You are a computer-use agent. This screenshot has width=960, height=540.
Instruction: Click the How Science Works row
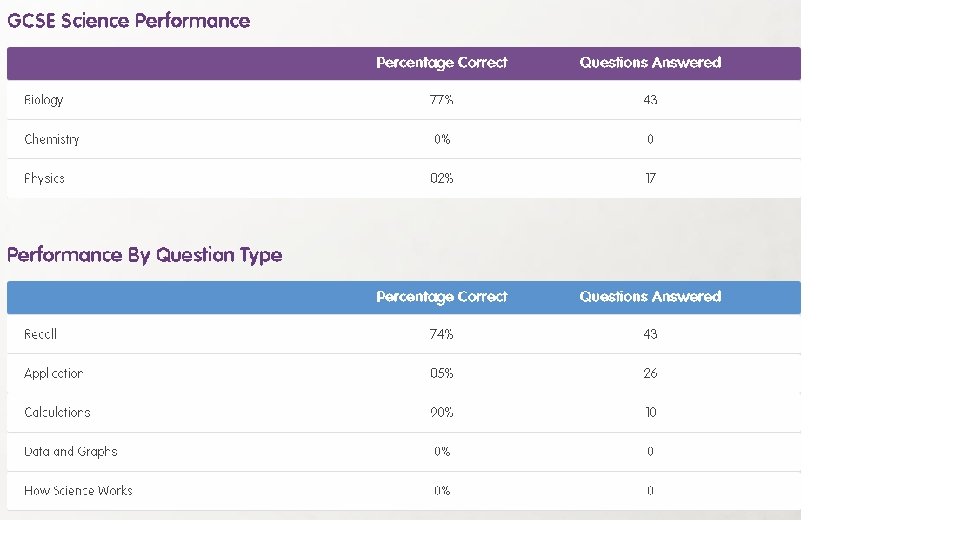(78, 490)
